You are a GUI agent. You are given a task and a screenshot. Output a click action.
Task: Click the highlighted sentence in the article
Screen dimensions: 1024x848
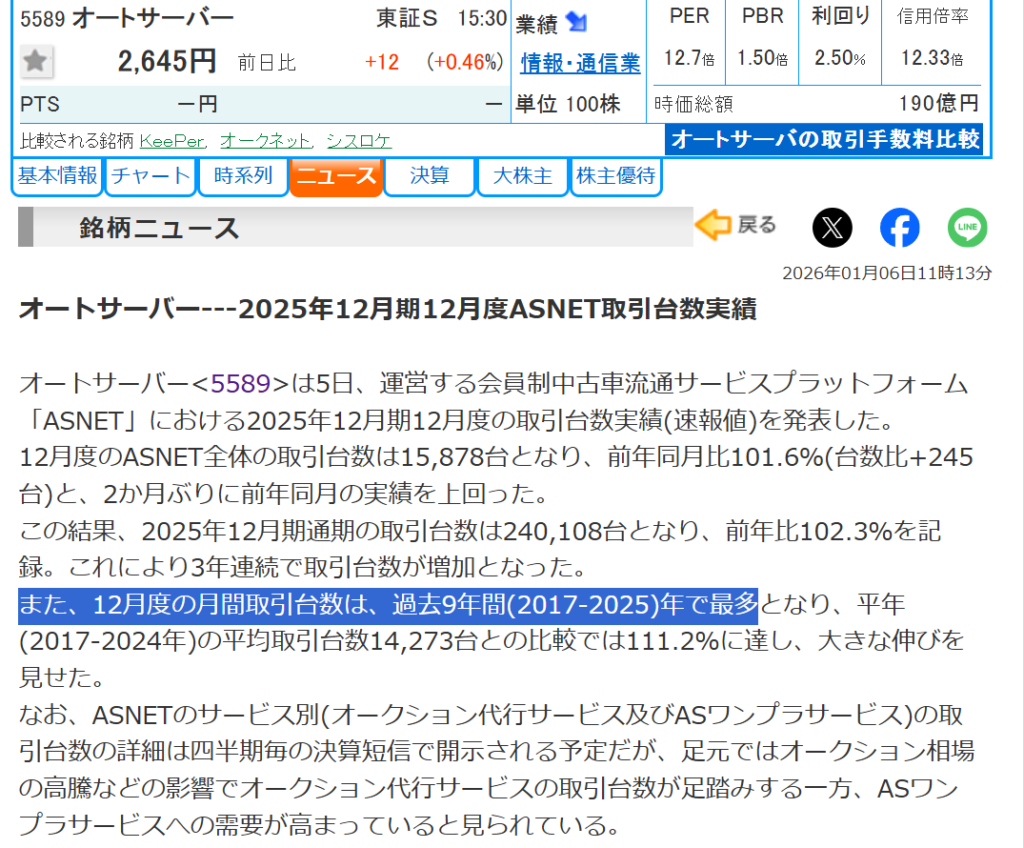tap(388, 604)
